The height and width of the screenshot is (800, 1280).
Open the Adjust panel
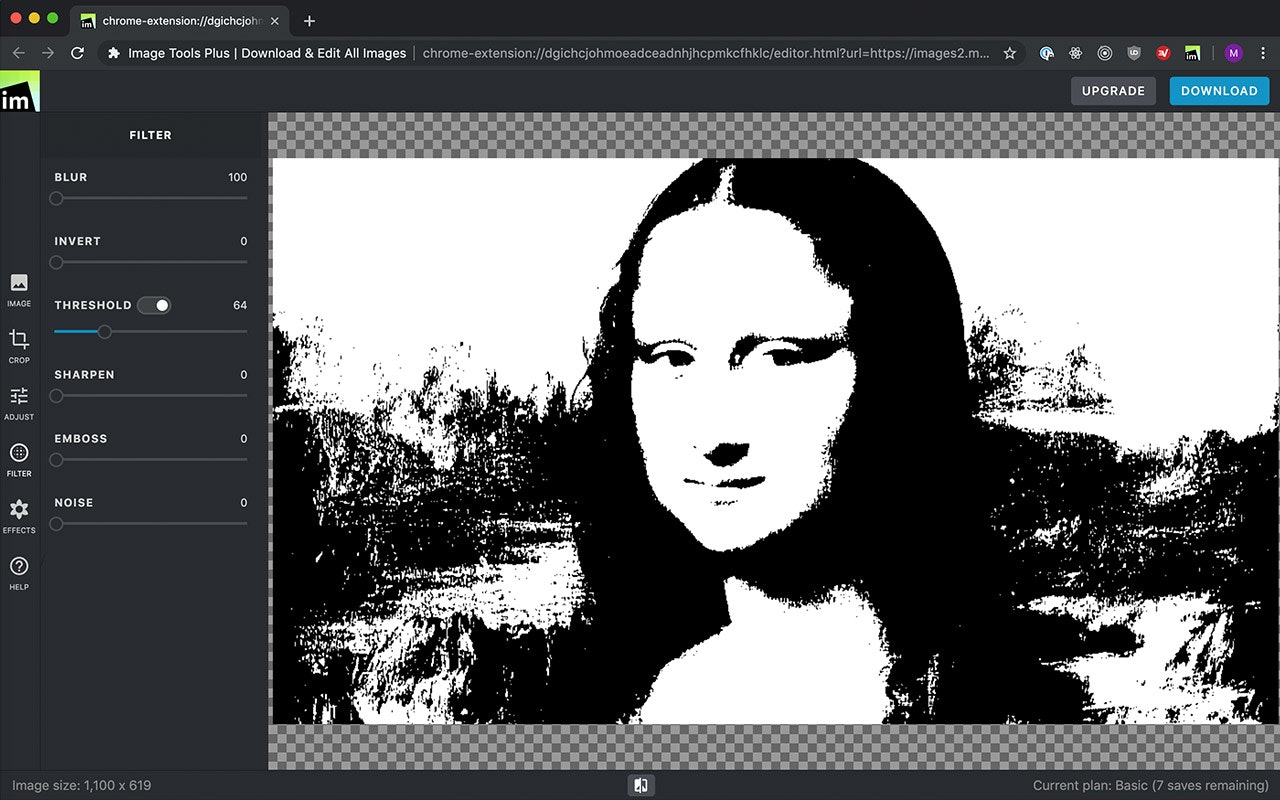pos(19,403)
